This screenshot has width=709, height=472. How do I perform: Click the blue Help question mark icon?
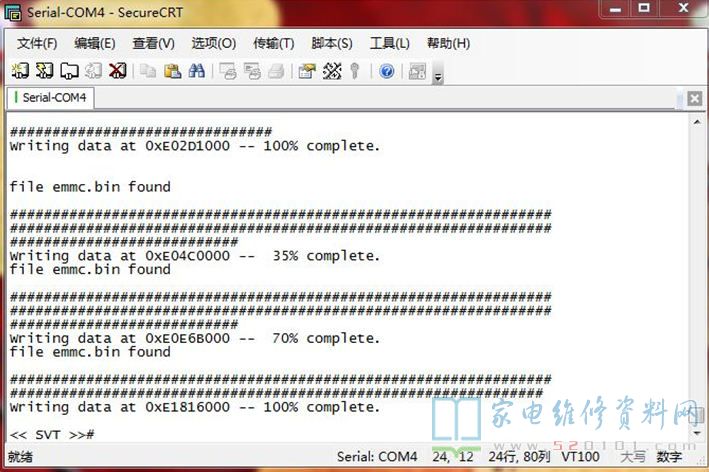(387, 71)
